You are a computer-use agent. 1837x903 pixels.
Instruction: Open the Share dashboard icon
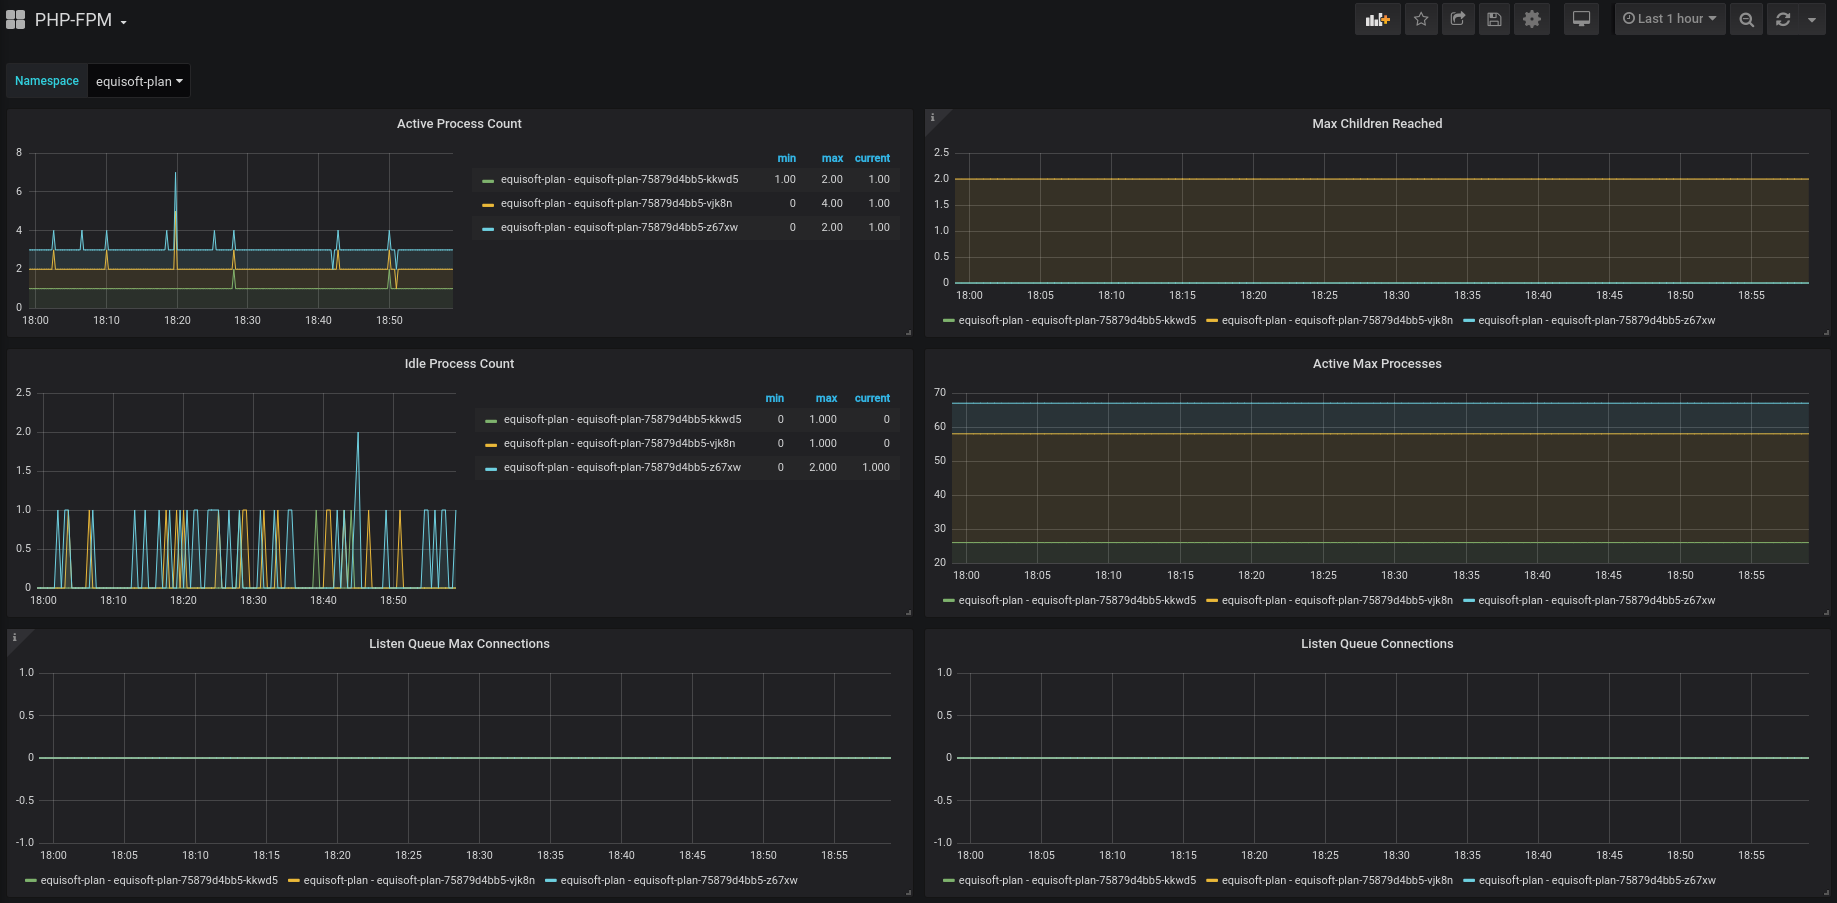coord(1458,19)
